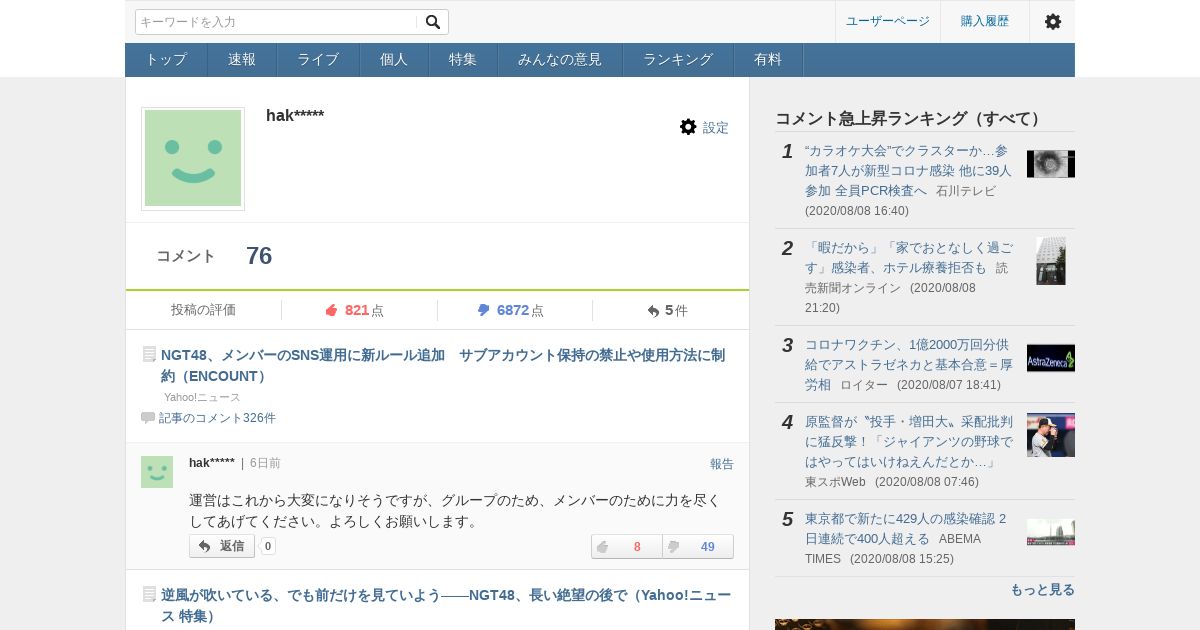The image size is (1200, 630).
Task: Click the search magnifier icon
Action: [x=433, y=22]
